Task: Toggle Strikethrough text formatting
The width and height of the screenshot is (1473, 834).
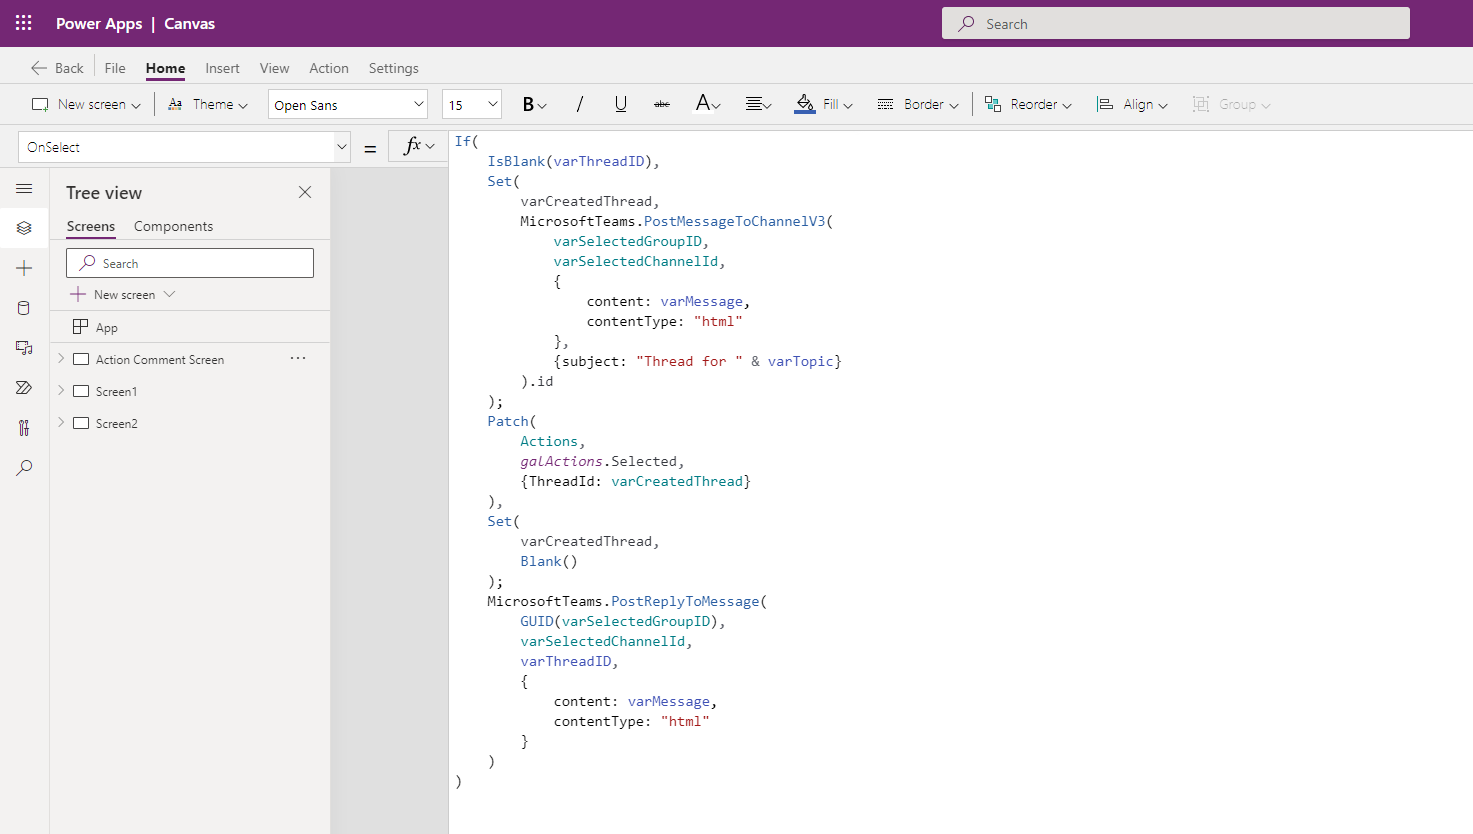Action: (661, 104)
